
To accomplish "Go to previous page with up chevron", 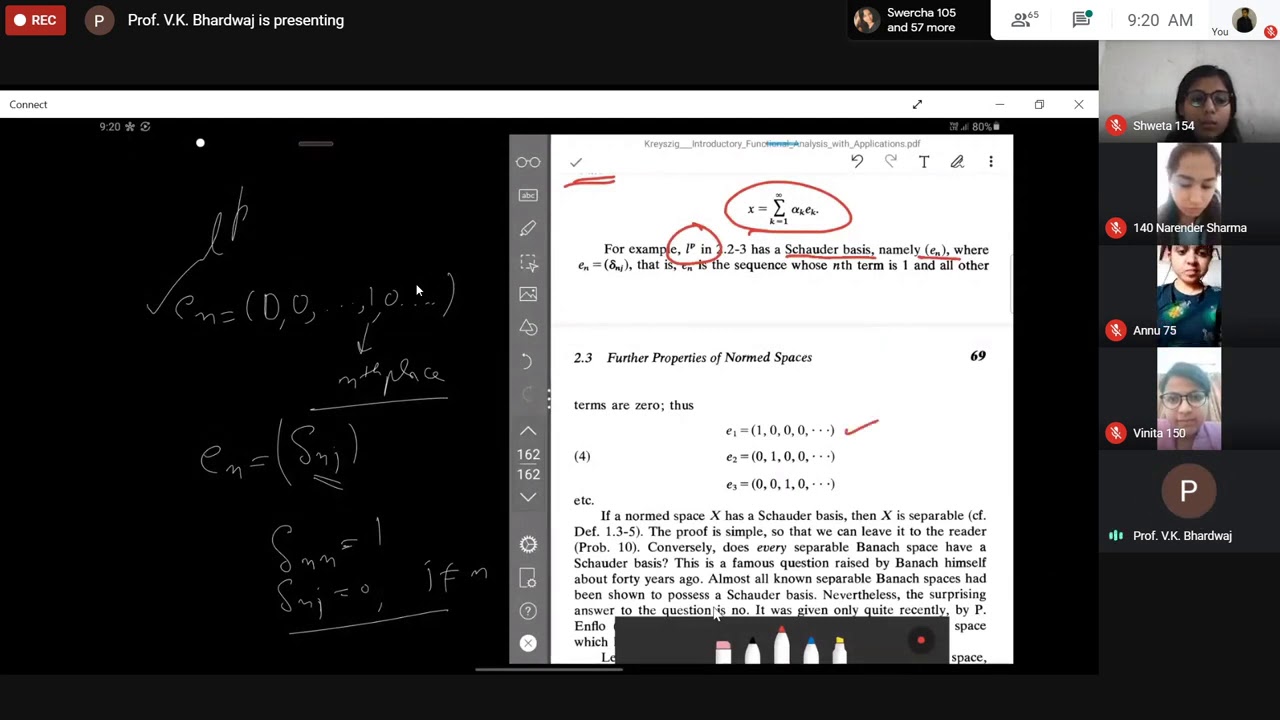I will [528, 431].
